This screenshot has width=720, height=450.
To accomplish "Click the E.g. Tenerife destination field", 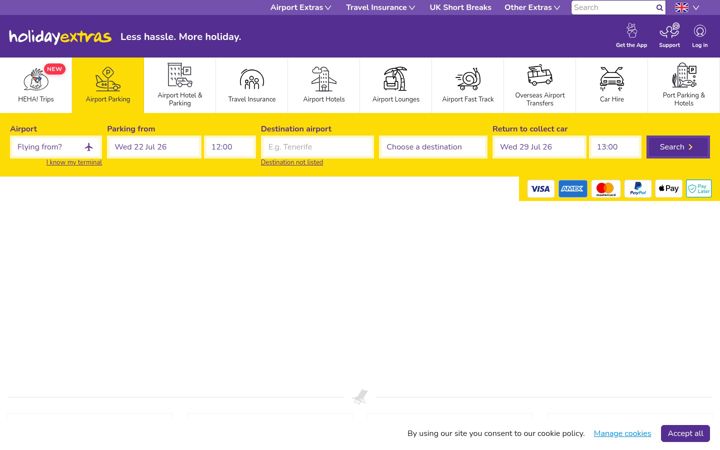I will (x=317, y=147).
